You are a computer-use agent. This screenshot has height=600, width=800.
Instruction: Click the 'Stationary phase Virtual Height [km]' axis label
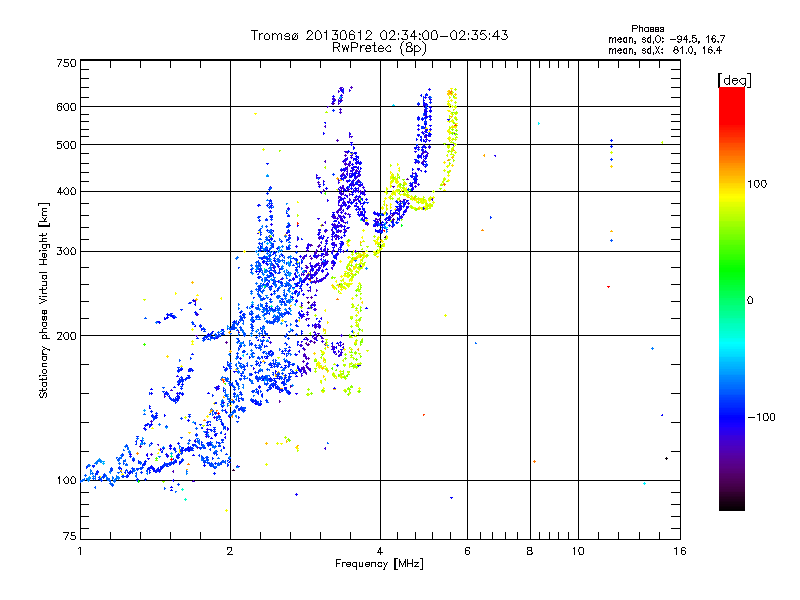pos(44,300)
